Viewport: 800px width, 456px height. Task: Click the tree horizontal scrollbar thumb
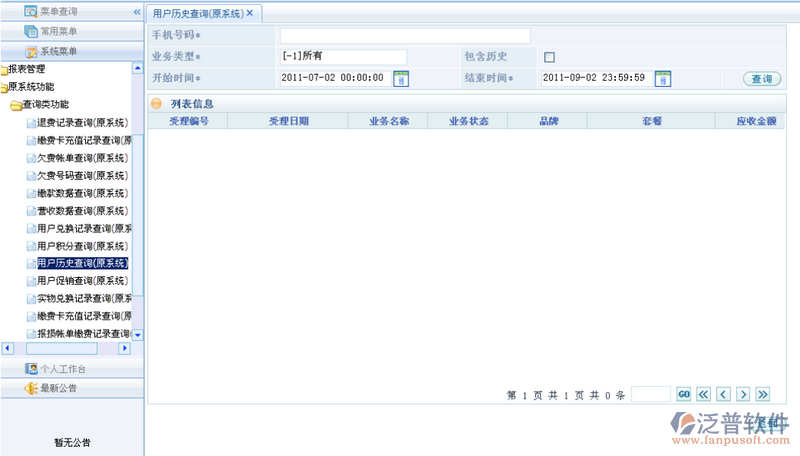(62, 348)
